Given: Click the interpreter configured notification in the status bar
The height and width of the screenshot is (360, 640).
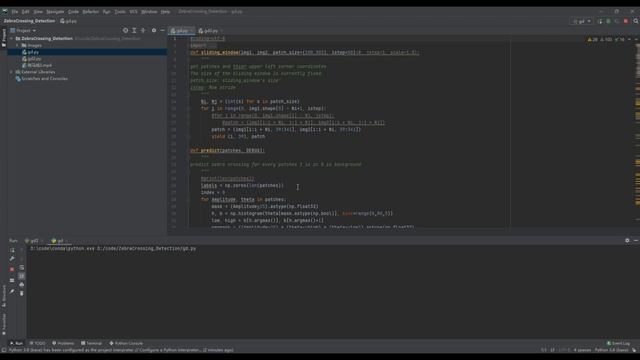Looking at the screenshot, I should point(121,350).
